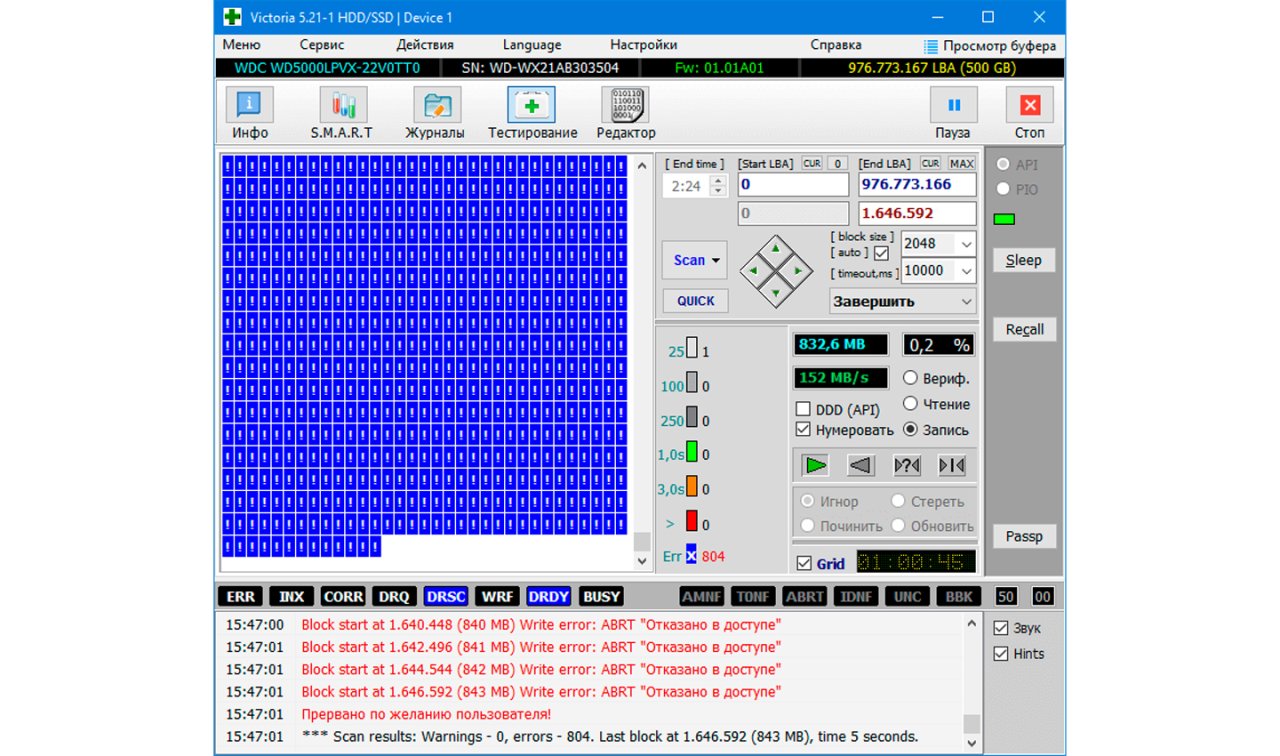Click the Passp button
The image size is (1280, 756).
point(1024,536)
